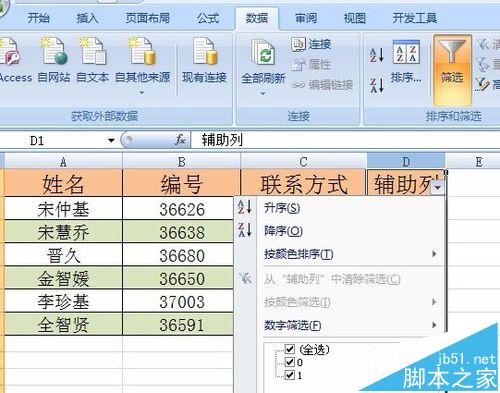Expand the 按颜色筛选(I) submenu arrow
500x393 pixels.
[x=434, y=302]
